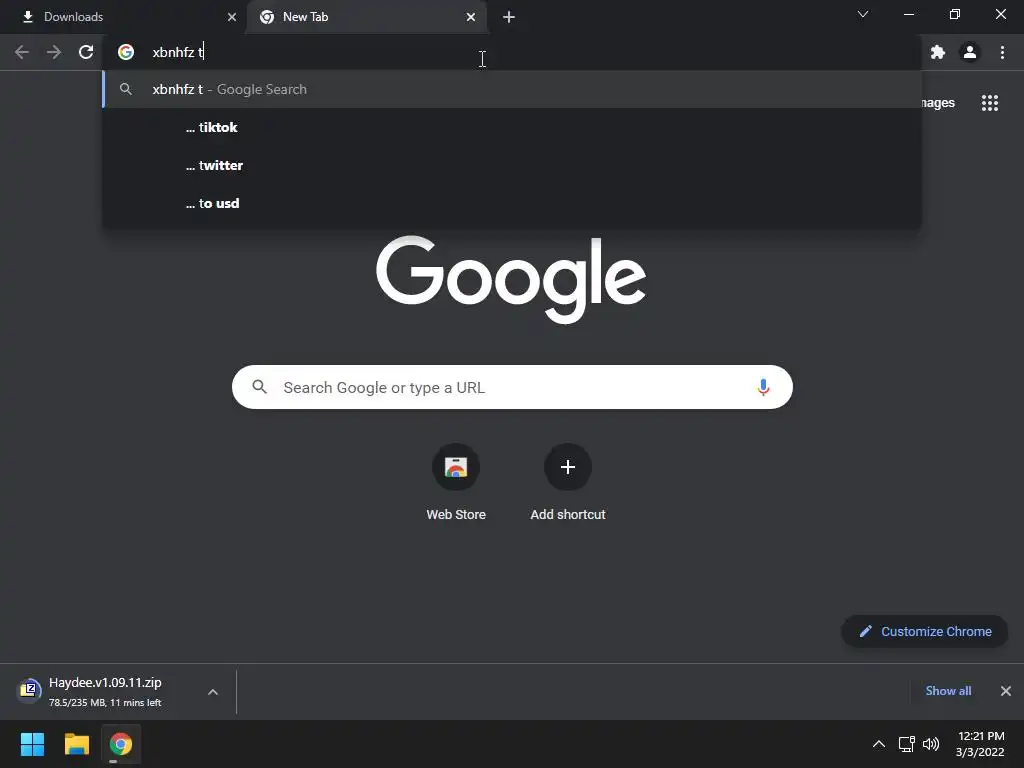Screen dimensions: 1024x768
Task: Close the New Tab tab
Action: (x=471, y=17)
